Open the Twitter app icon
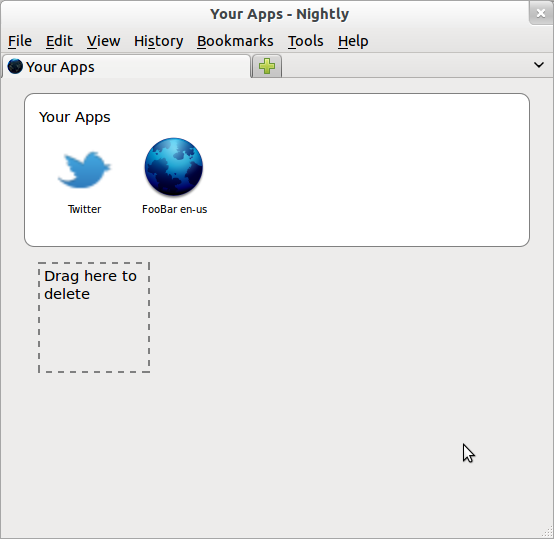 pyautogui.click(x=84, y=170)
